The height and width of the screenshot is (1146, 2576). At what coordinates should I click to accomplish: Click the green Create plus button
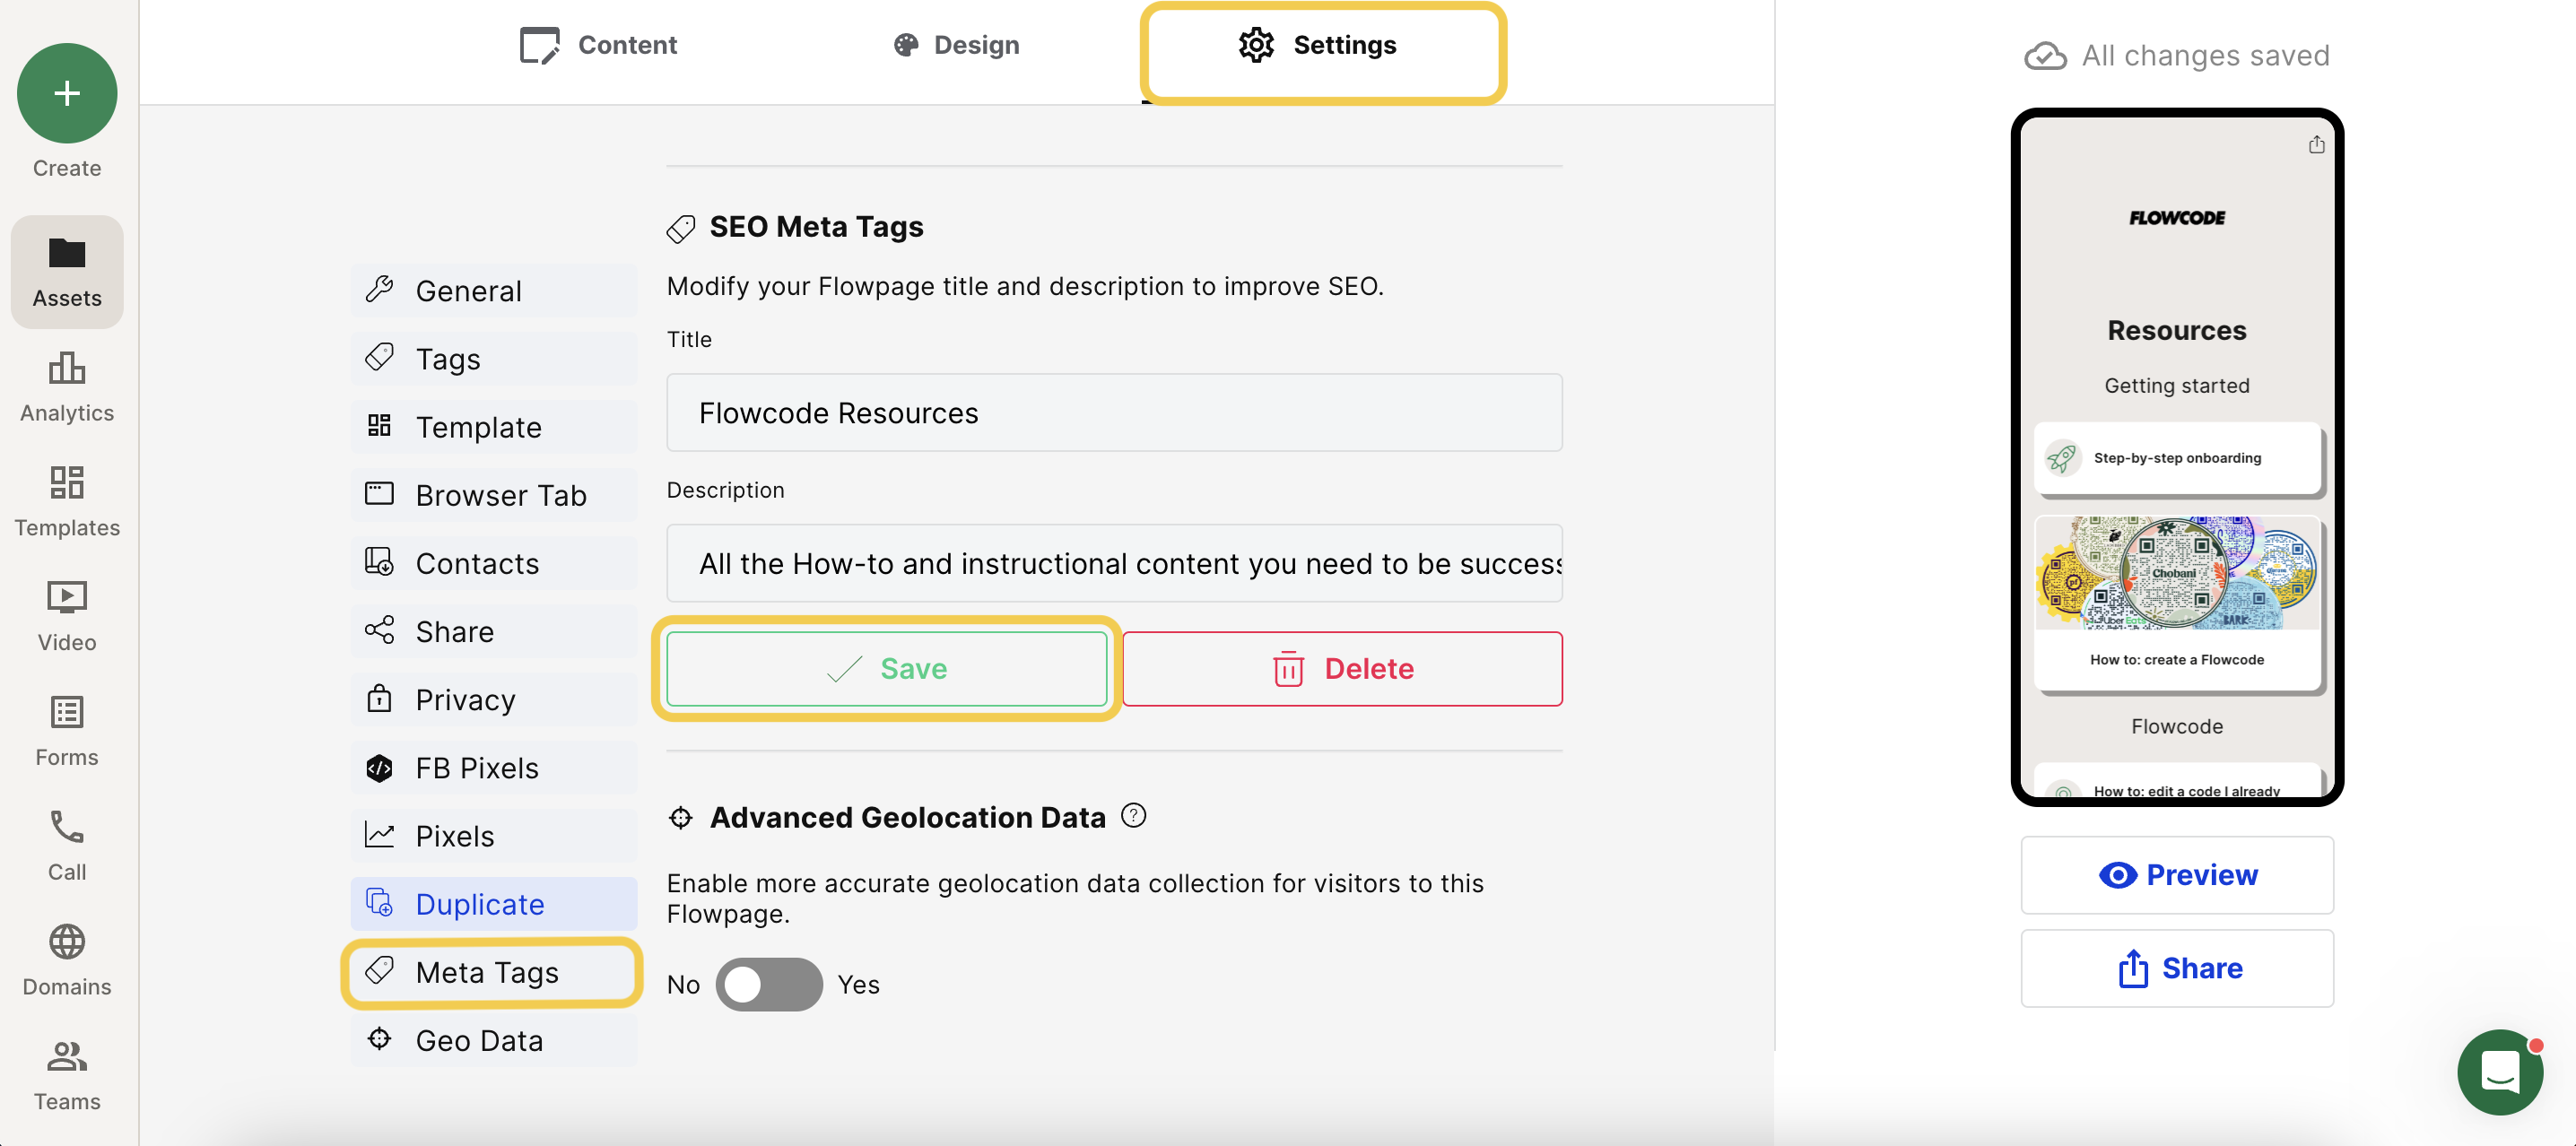(67, 93)
